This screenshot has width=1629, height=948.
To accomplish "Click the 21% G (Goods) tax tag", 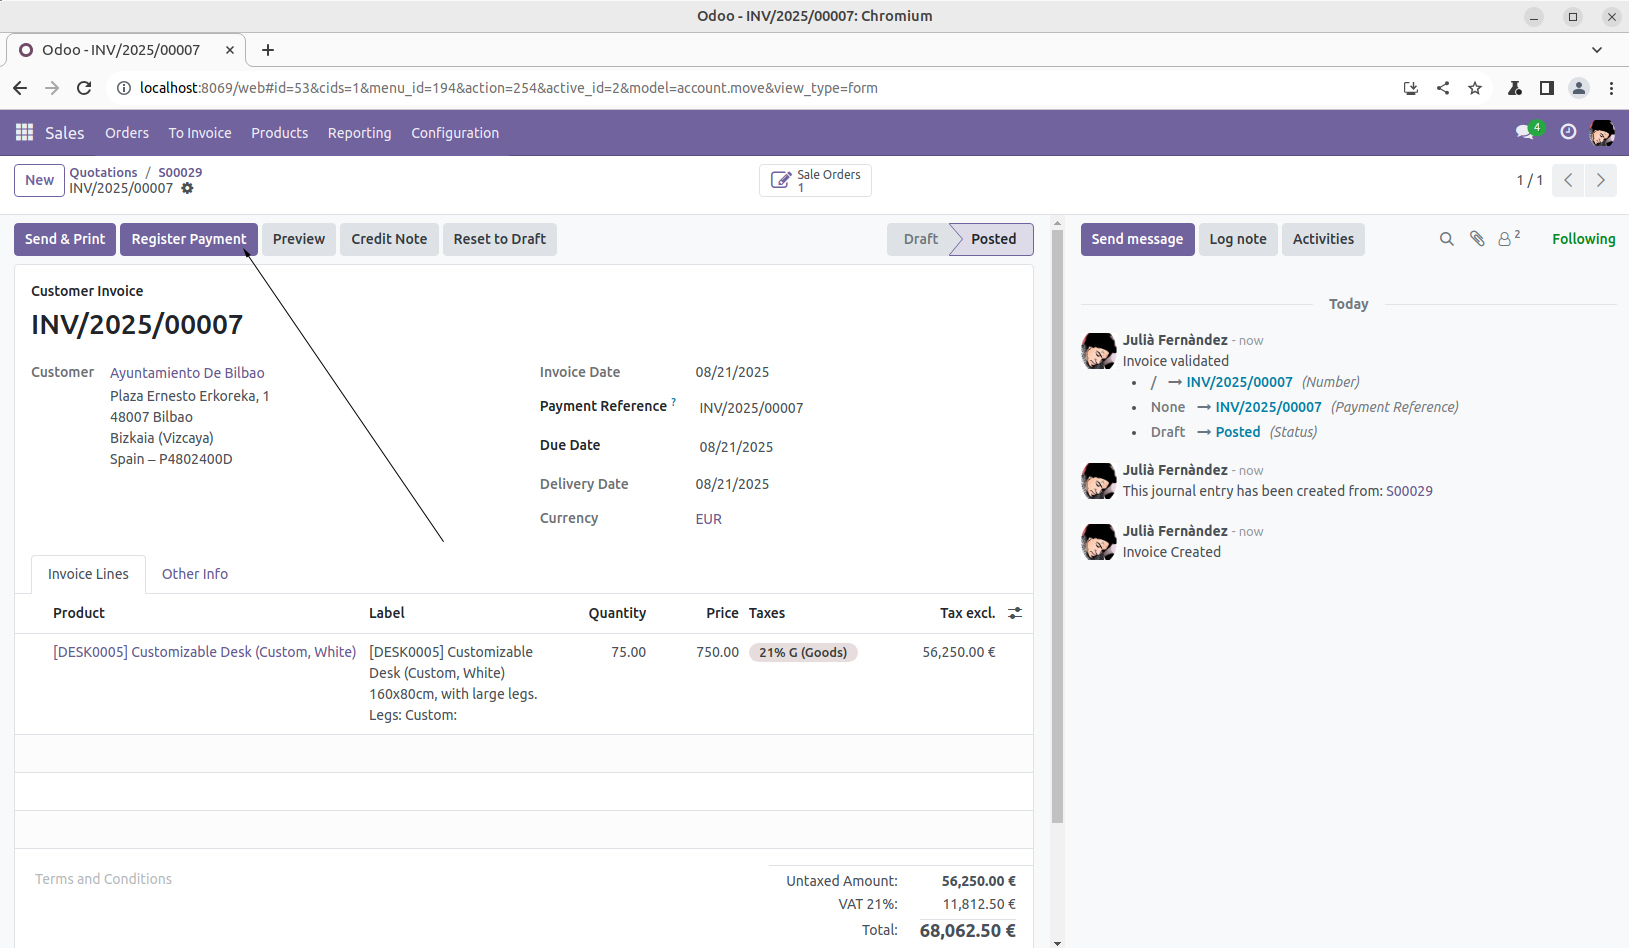I will point(802,652).
